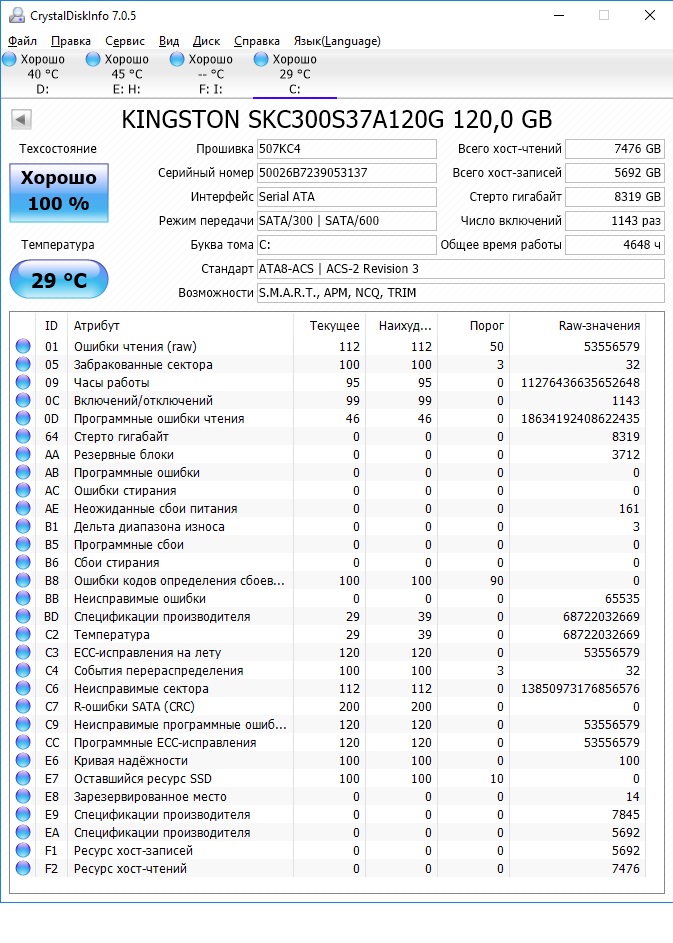Open the Правка menu
Image resolution: width=673 pixels, height=943 pixels.
point(71,41)
